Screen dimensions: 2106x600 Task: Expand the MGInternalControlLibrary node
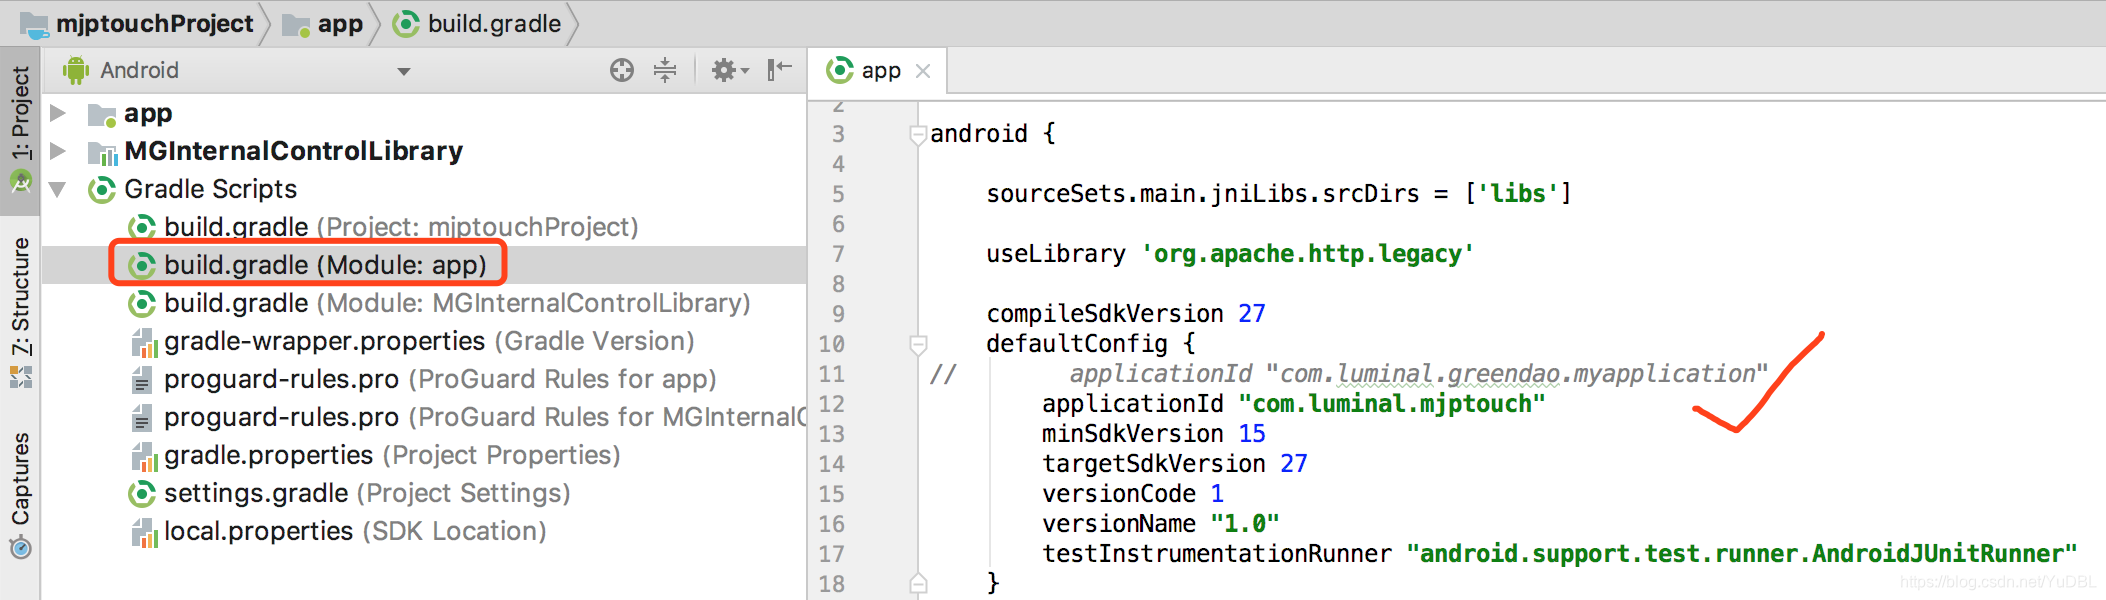tap(58, 151)
